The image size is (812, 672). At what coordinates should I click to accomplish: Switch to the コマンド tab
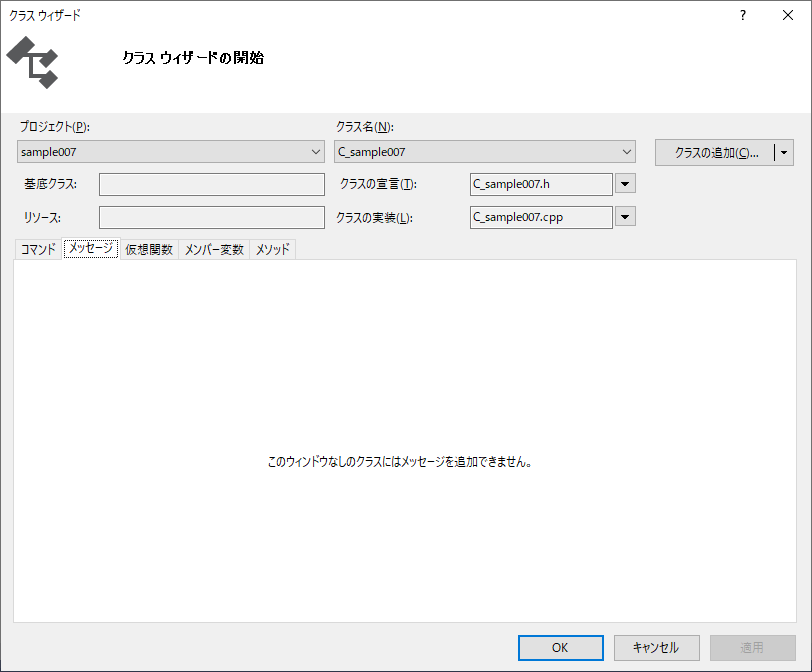point(38,250)
